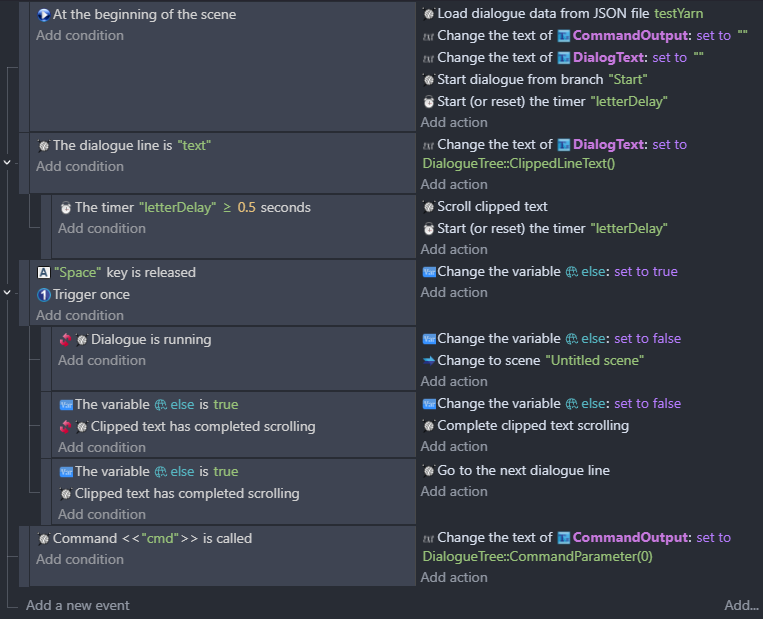Select the Untitled scene parameter
The image size is (763, 619).
(x=595, y=361)
